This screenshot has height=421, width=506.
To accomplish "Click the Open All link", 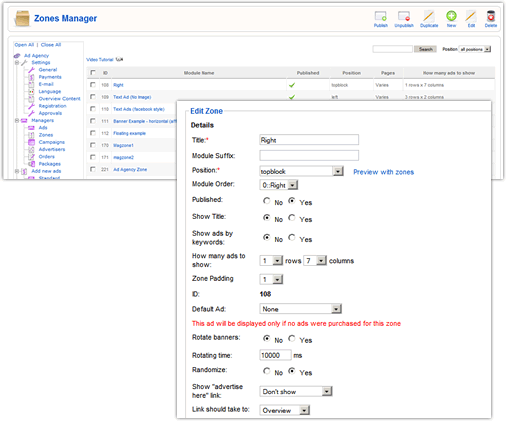I will (x=24, y=45).
